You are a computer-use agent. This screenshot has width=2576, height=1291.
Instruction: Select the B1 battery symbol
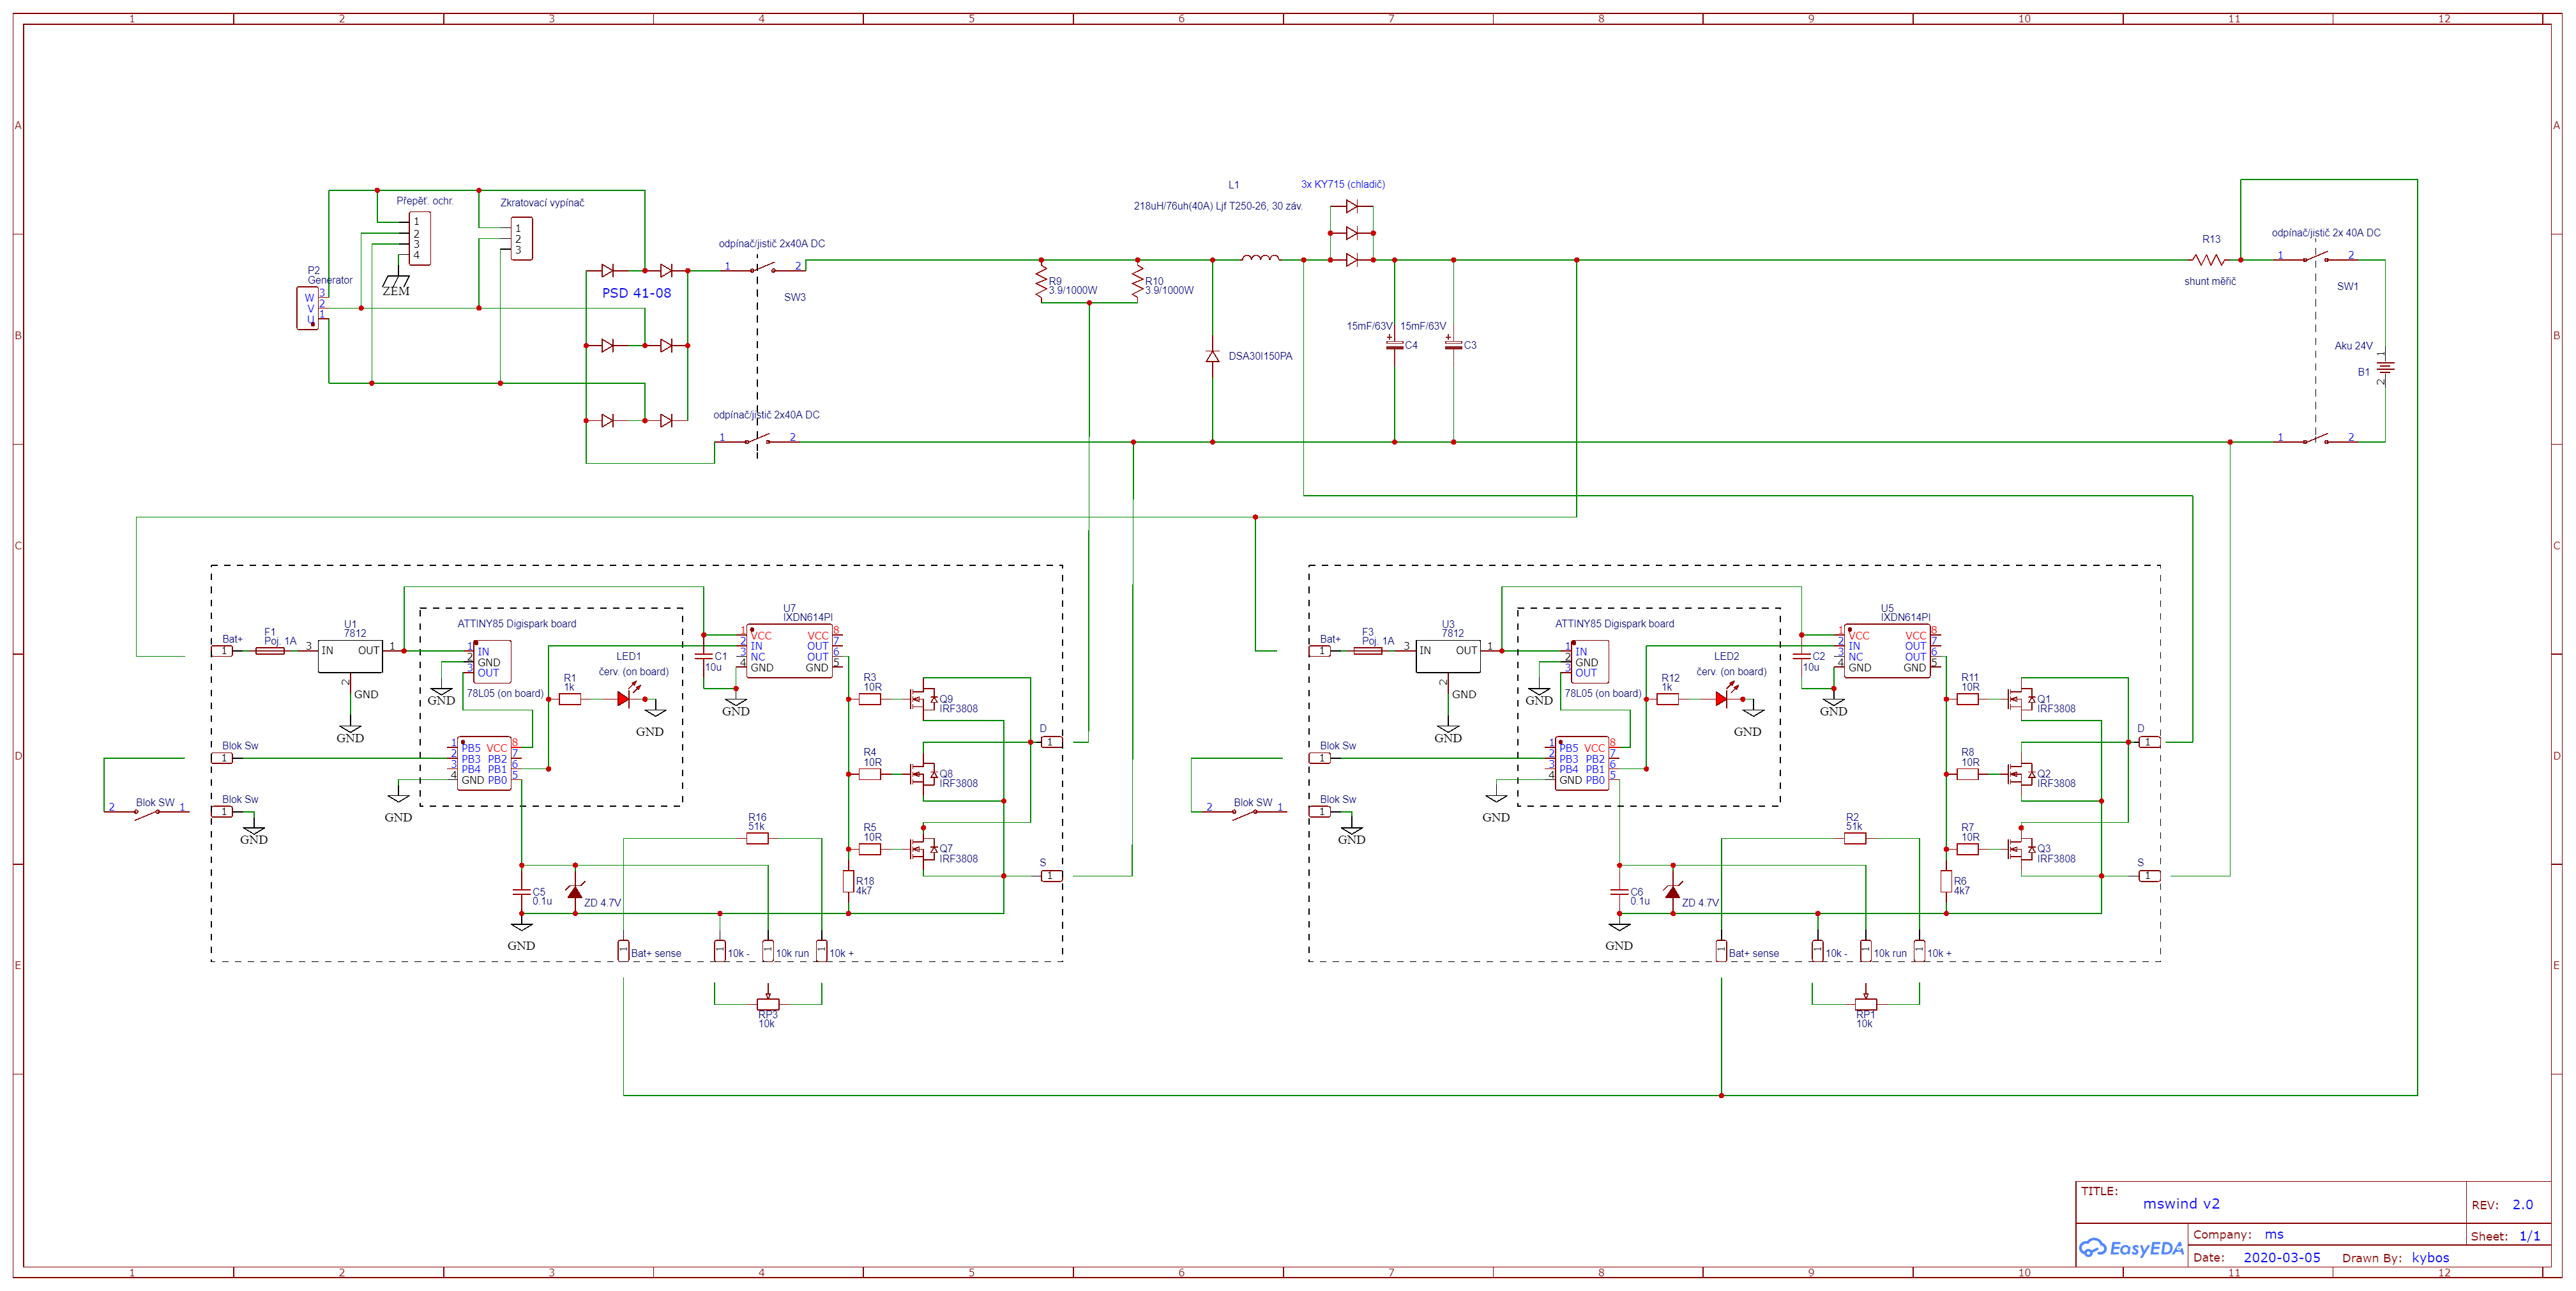(2385, 368)
